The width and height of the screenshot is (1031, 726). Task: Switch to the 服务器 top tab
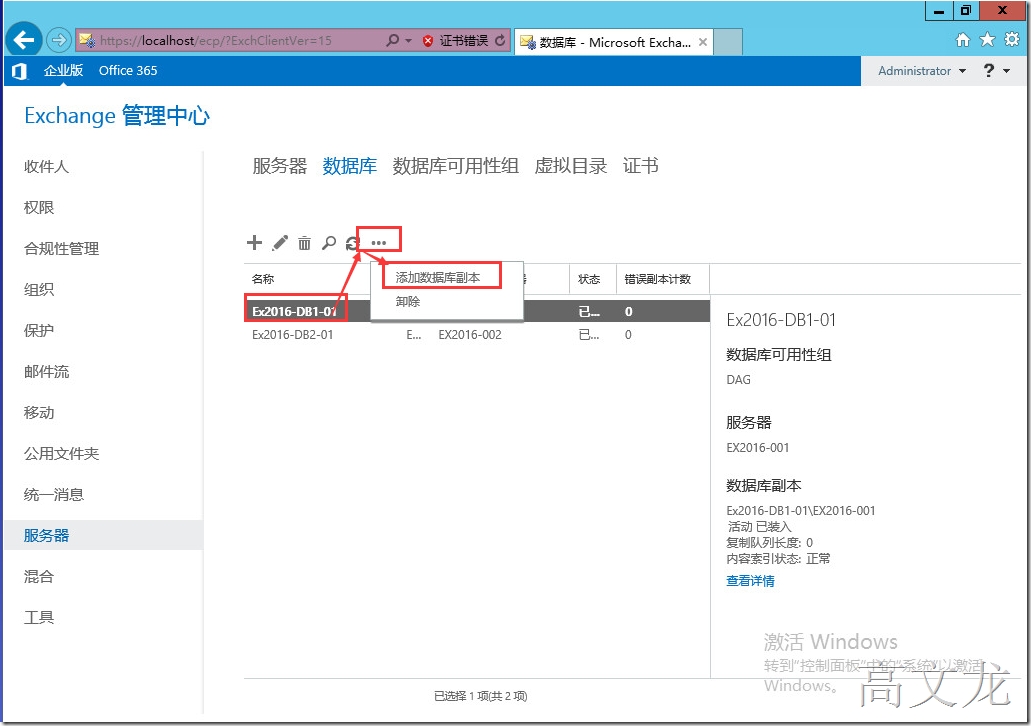(279, 166)
